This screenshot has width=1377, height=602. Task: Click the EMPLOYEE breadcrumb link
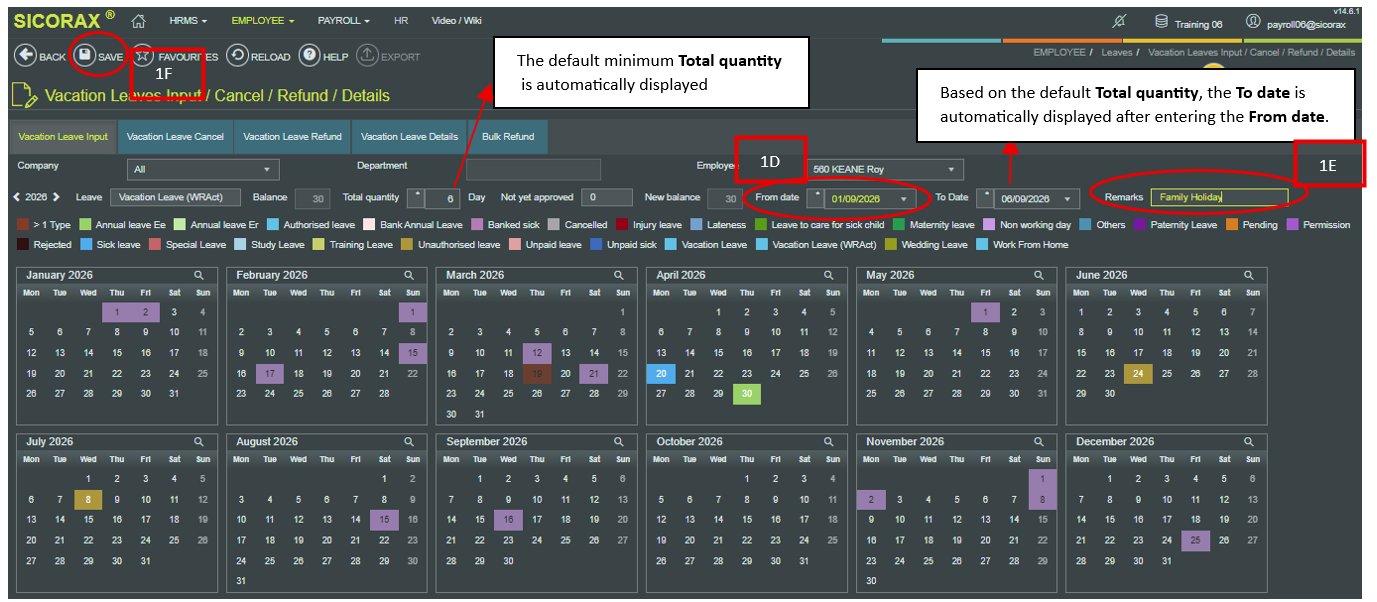(1060, 52)
